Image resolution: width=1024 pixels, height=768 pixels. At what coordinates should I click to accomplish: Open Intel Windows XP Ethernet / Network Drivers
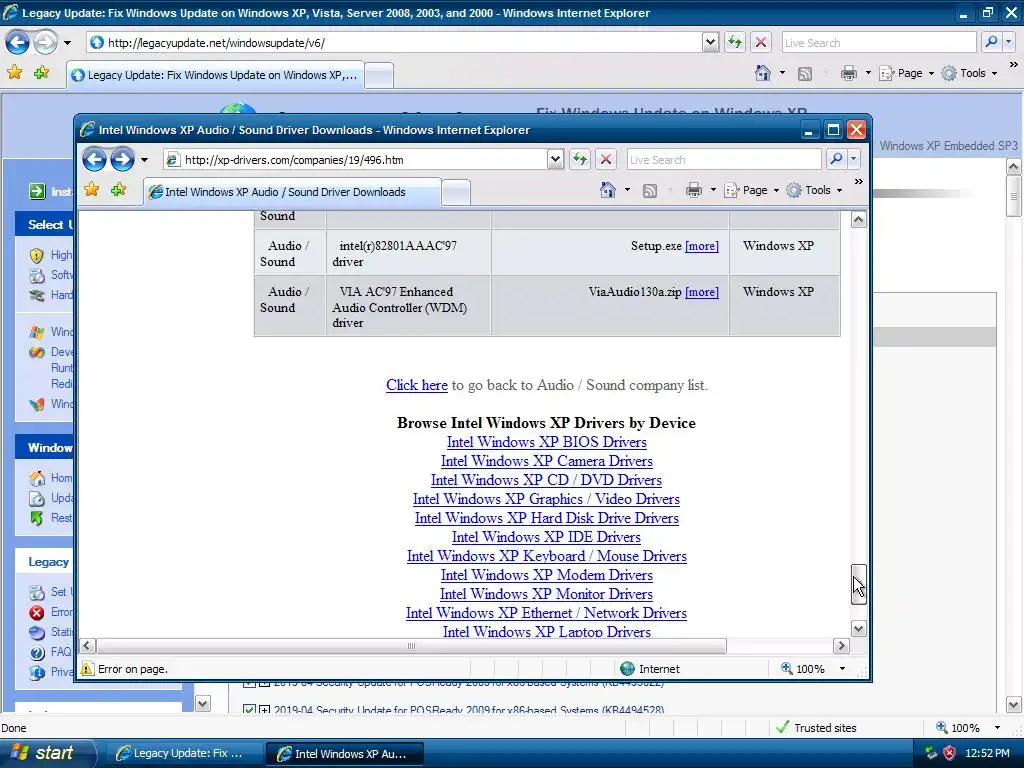click(x=546, y=613)
